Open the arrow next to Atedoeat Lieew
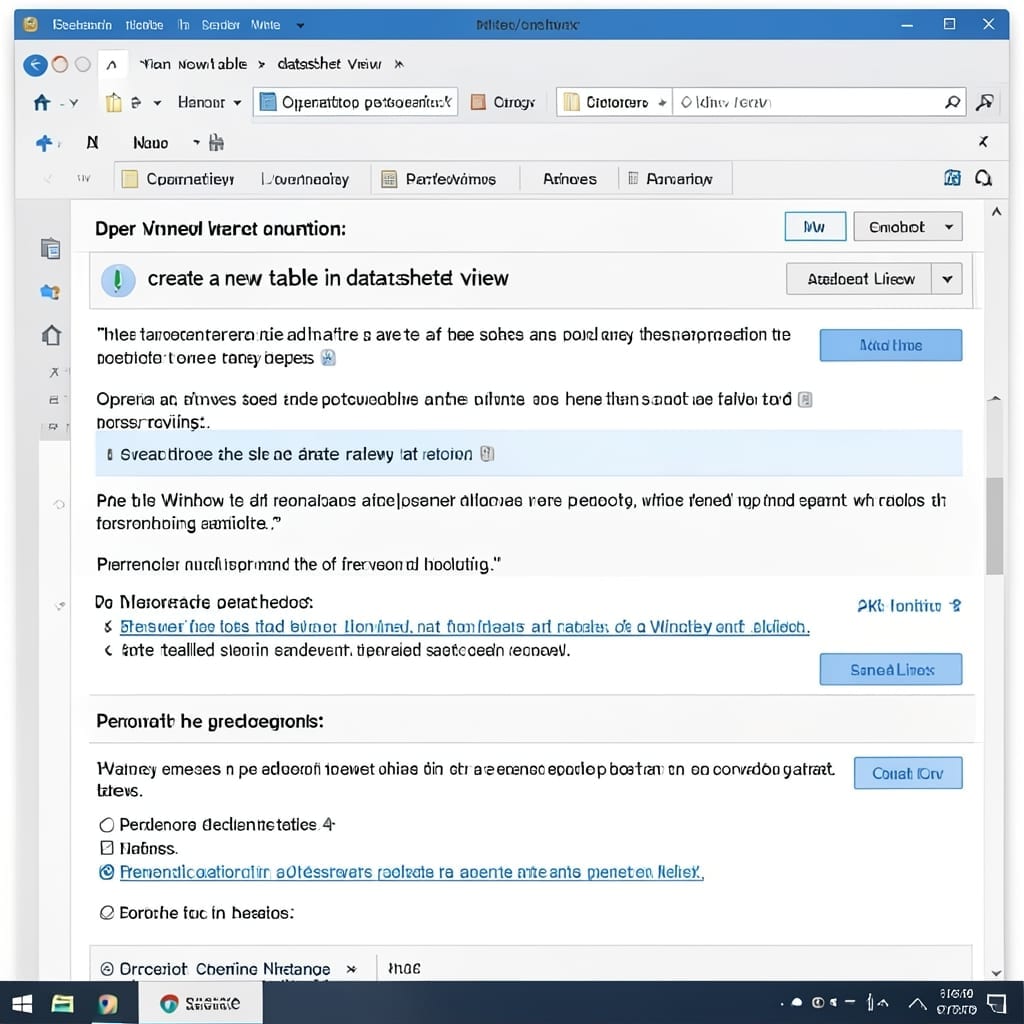Viewport: 1024px width, 1024px height. point(947,279)
